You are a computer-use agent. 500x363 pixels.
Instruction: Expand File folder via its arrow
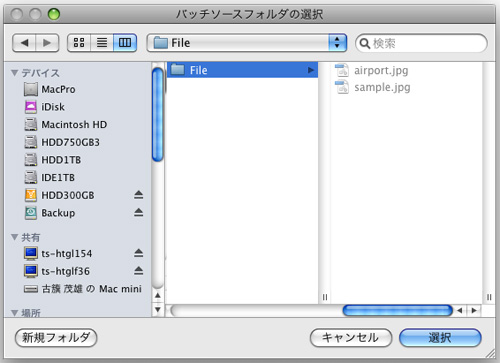pos(311,70)
